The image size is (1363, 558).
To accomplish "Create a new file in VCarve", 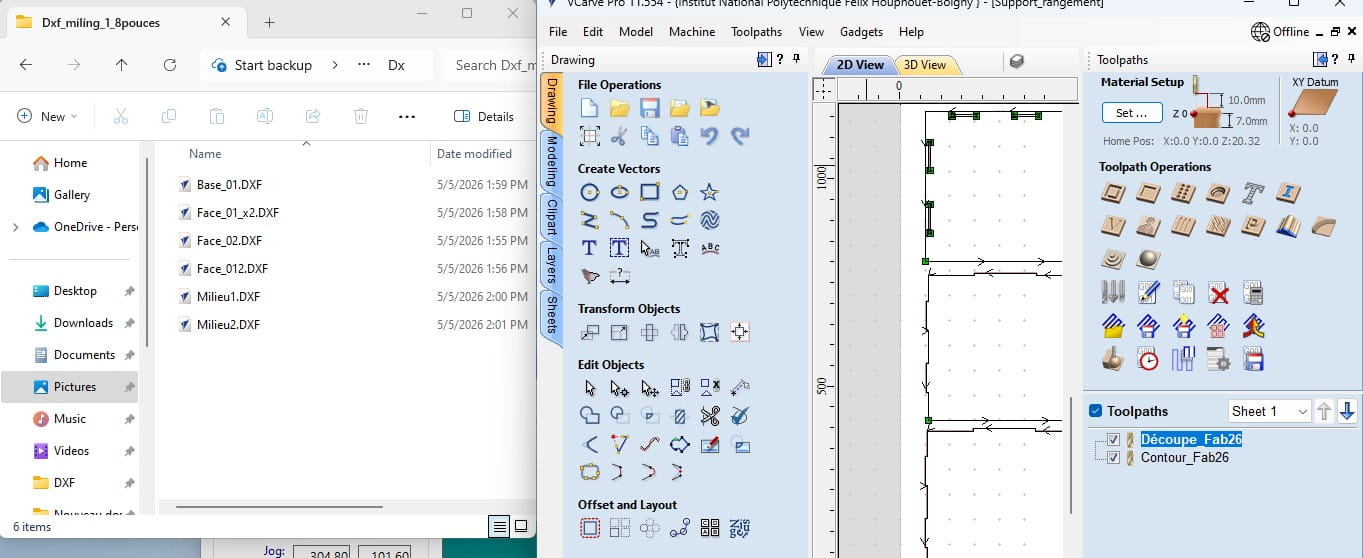I will coord(589,108).
